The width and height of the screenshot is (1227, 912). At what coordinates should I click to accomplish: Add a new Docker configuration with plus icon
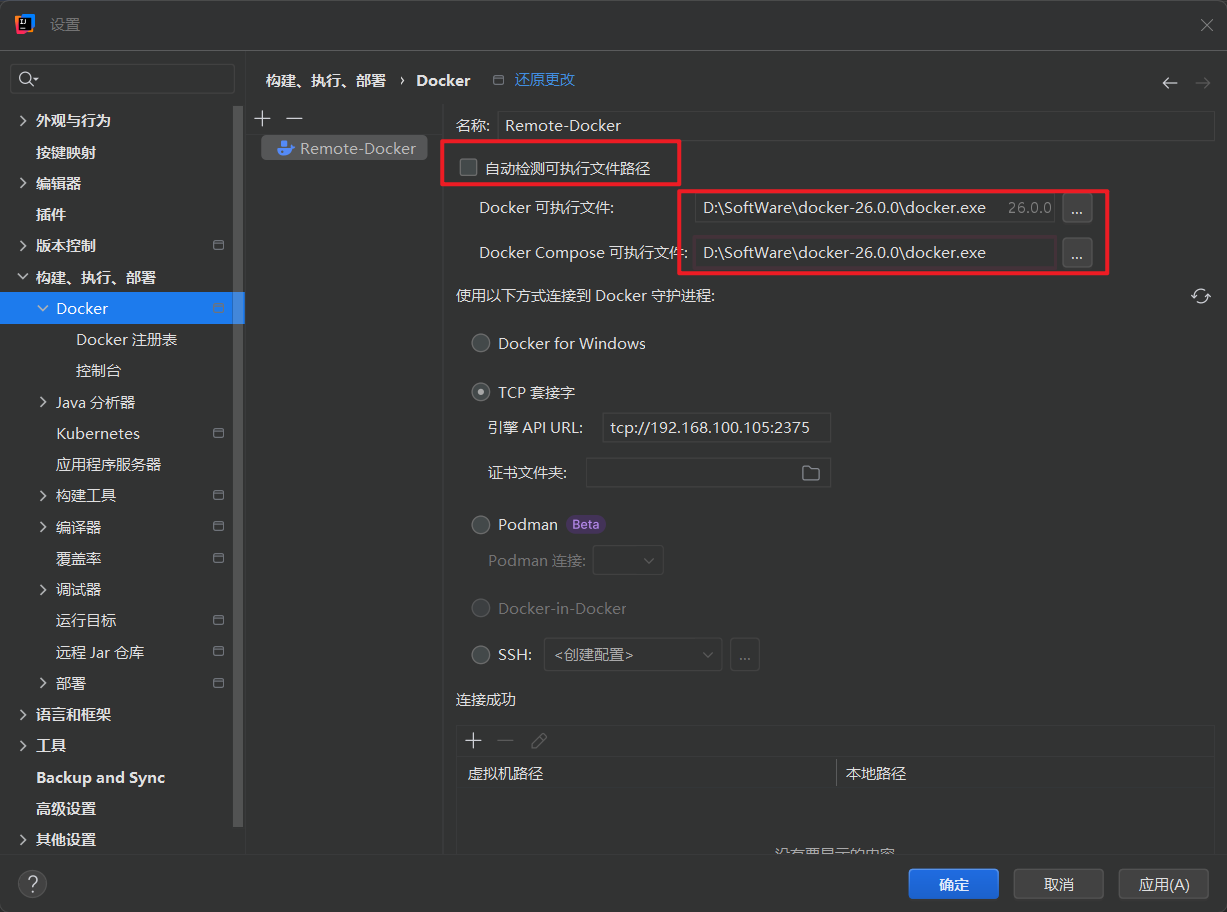(x=262, y=118)
